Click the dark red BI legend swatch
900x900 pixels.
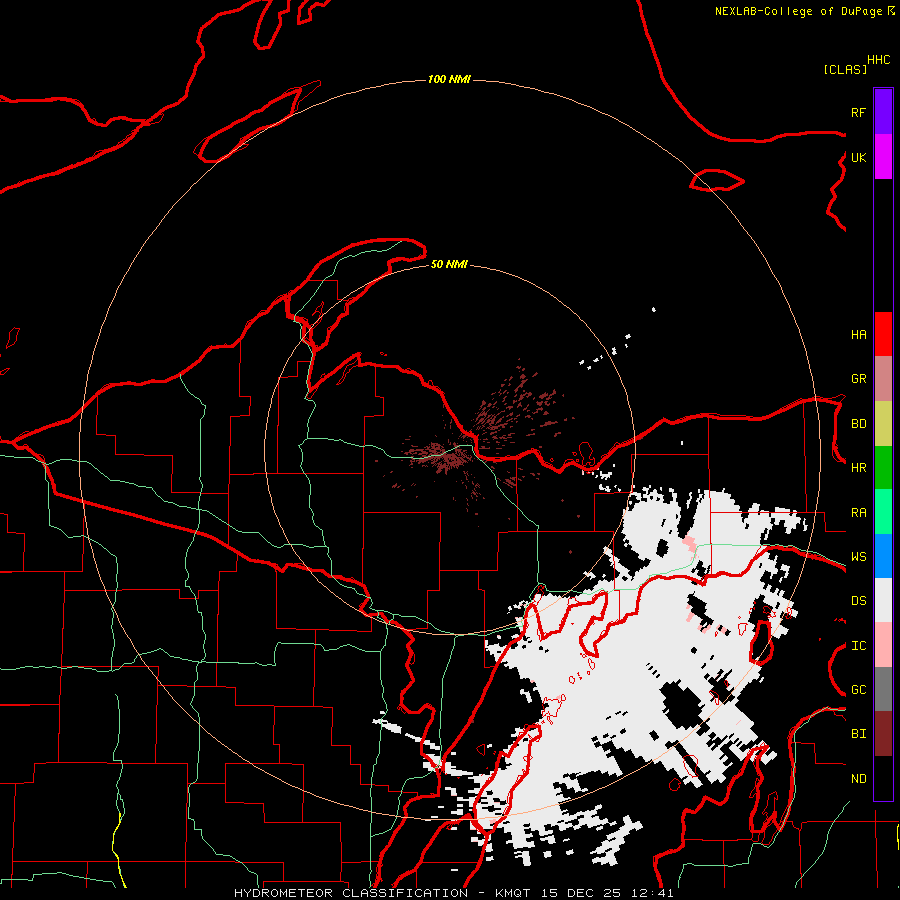coord(883,734)
